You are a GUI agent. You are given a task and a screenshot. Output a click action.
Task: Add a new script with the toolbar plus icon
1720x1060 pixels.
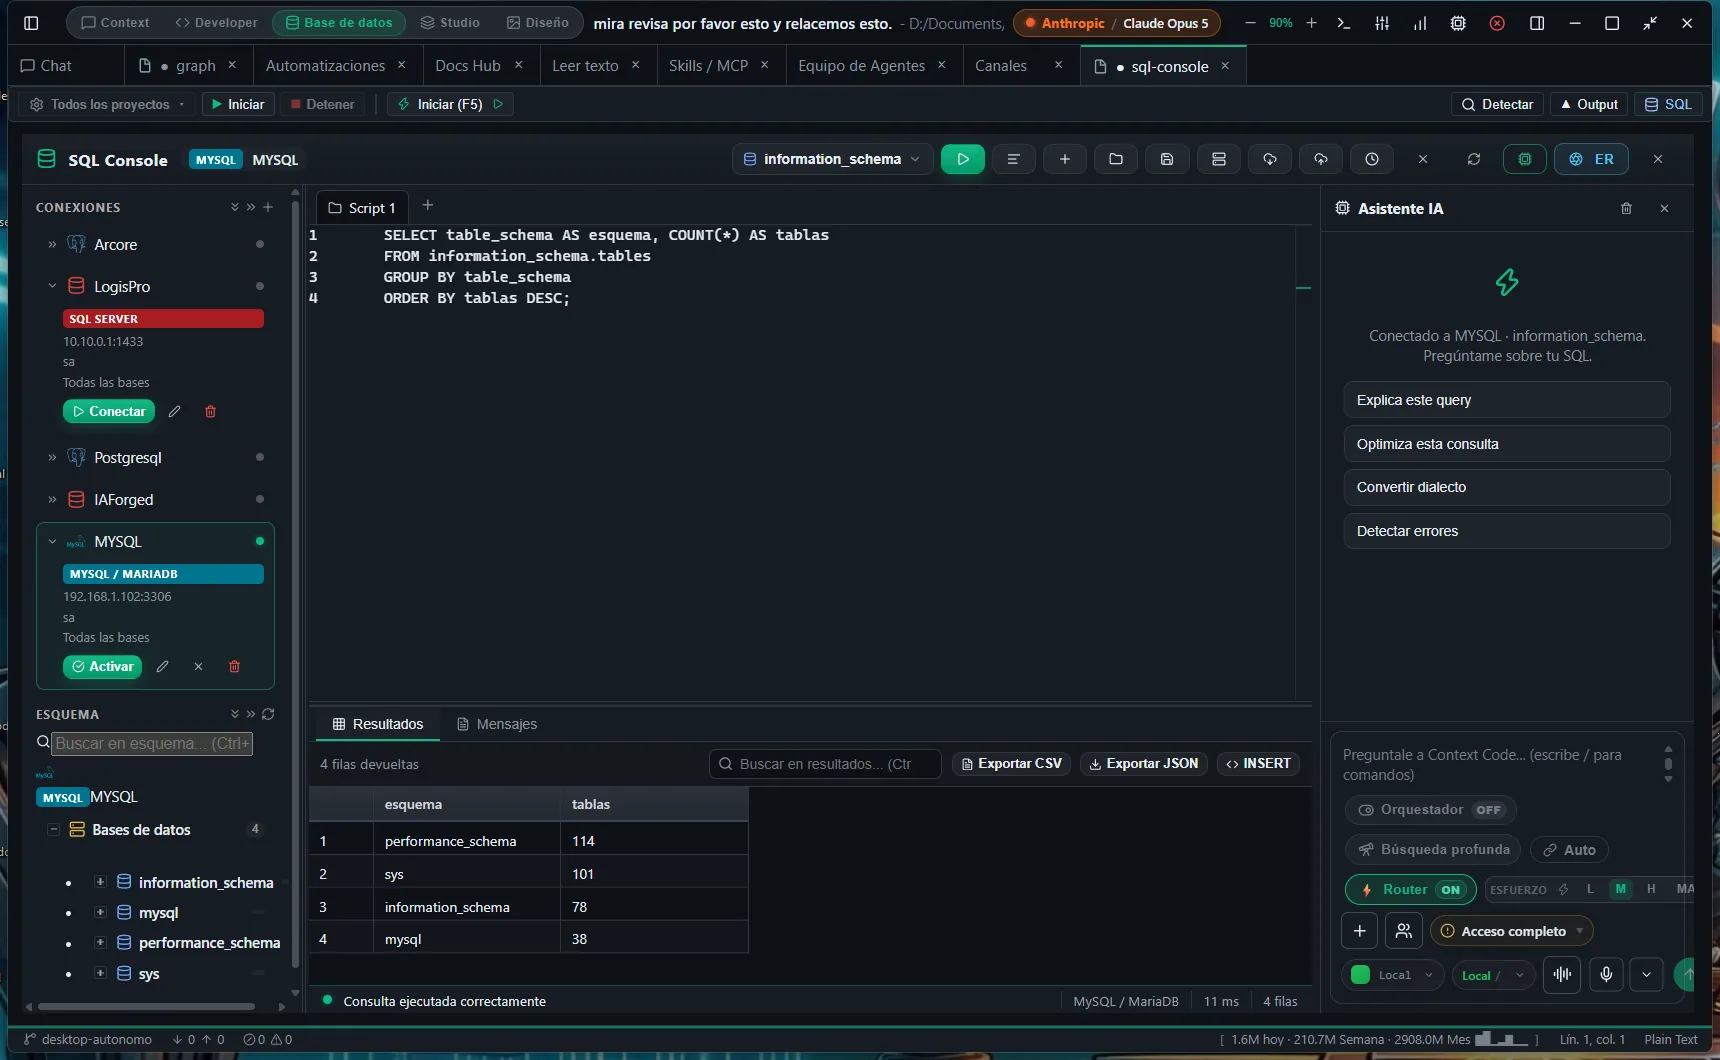click(x=1065, y=159)
